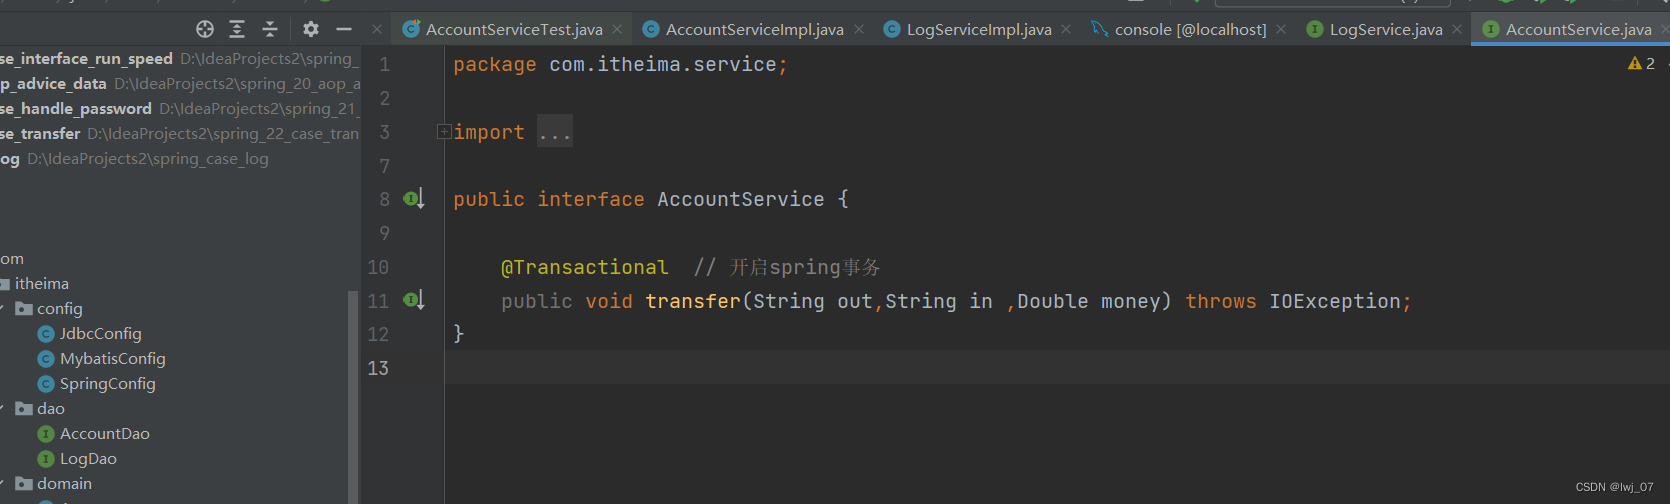Switch to the AccountServiceImpl.java tab
The image size is (1670, 504).
coord(754,30)
